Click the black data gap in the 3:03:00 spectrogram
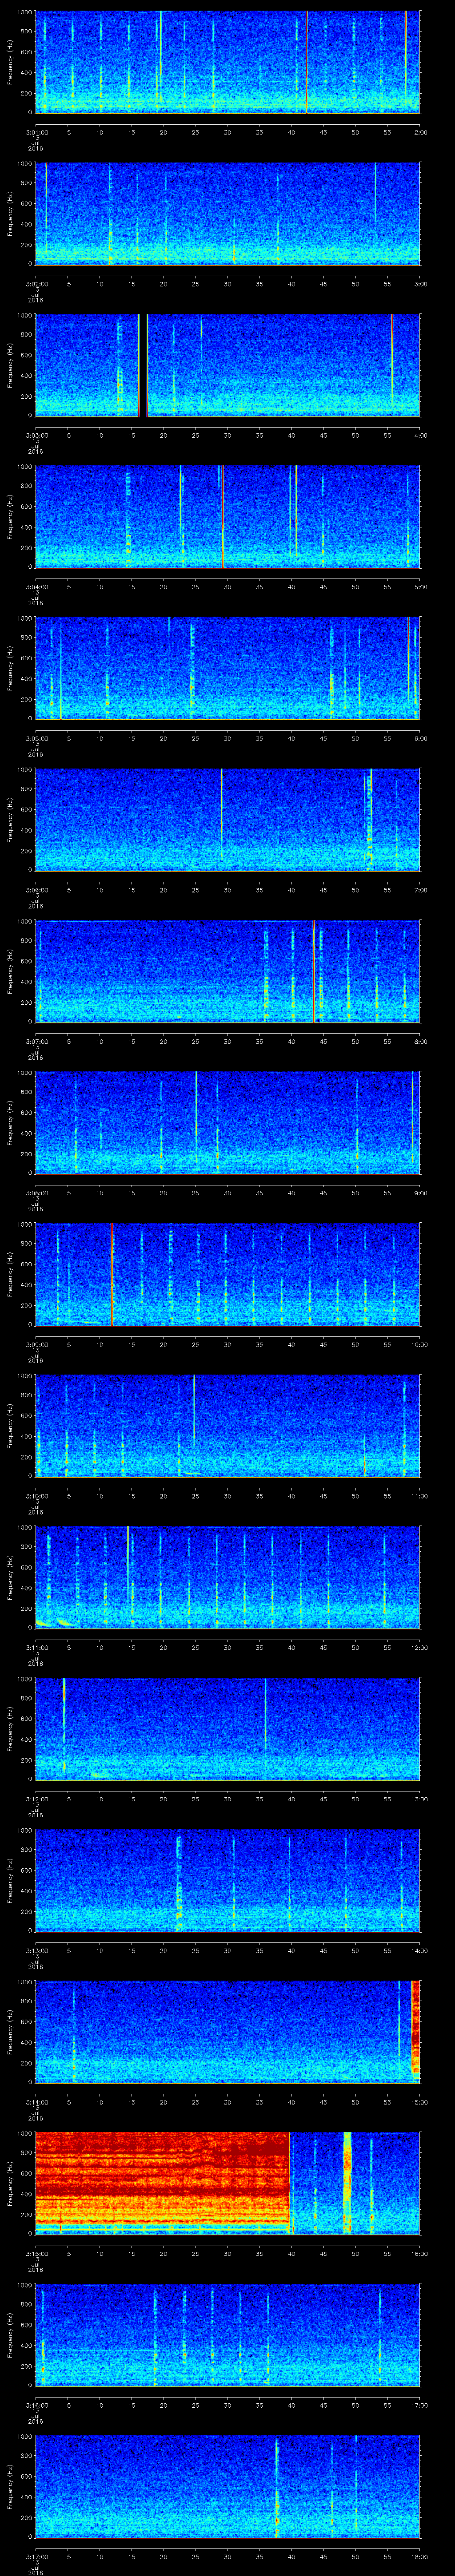Viewport: 455px width, 2576px height. 143,365
